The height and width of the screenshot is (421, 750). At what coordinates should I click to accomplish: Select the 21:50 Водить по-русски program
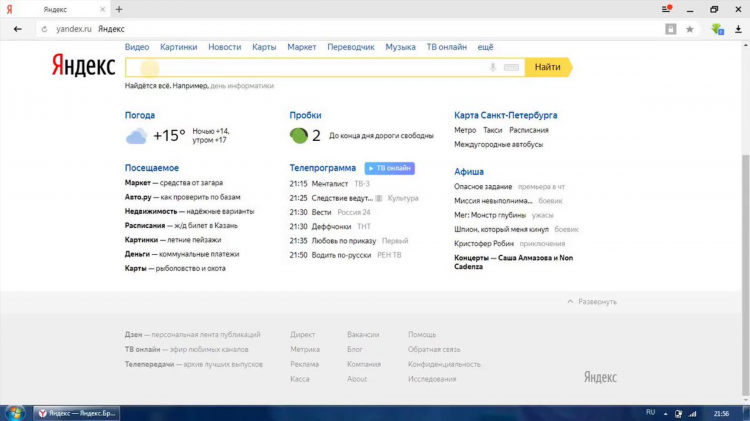(x=345, y=255)
